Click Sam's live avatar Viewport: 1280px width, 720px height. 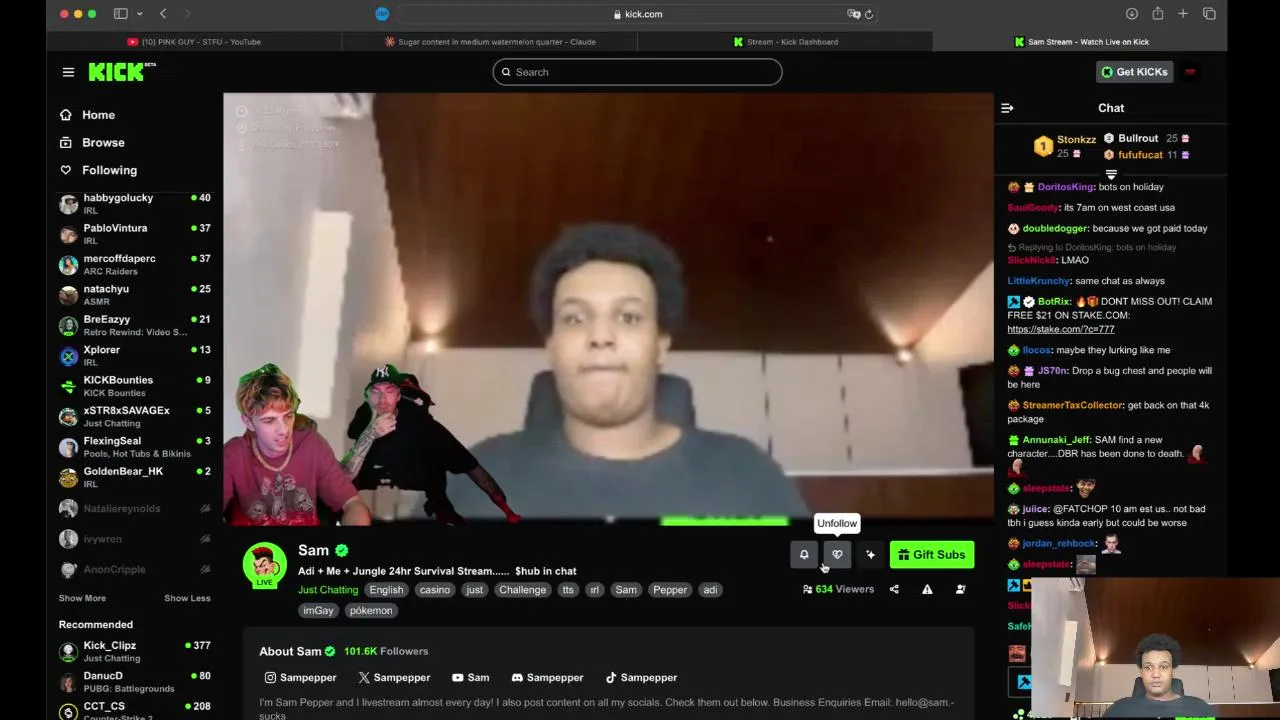(264, 565)
